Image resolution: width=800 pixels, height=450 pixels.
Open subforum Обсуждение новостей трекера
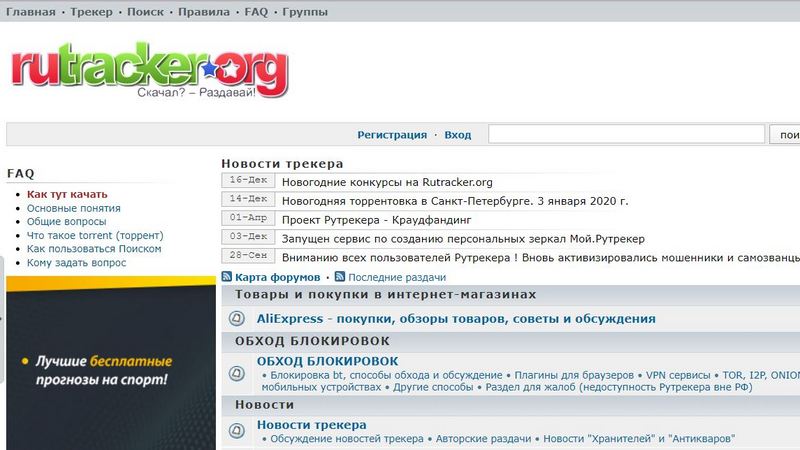[347, 439]
